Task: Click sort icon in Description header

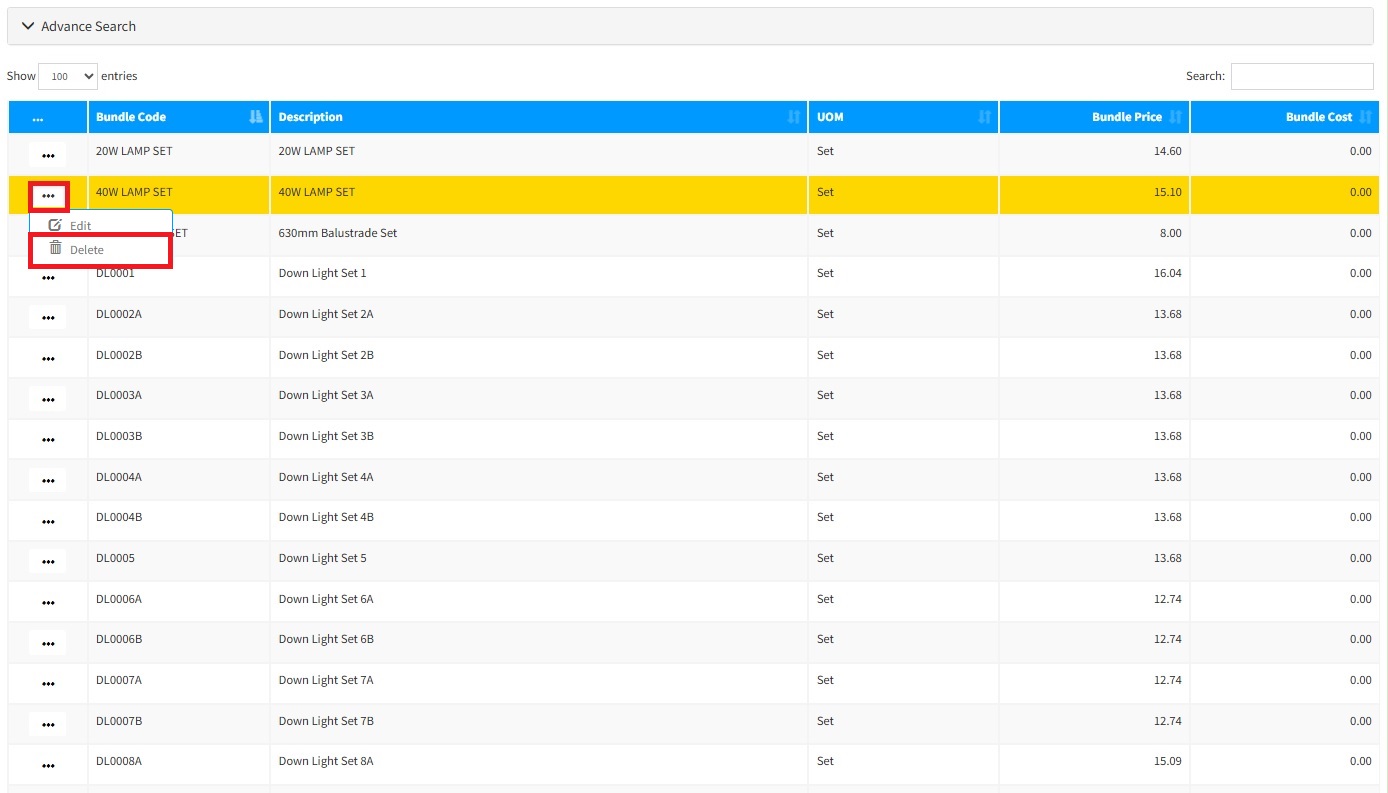Action: click(x=793, y=117)
